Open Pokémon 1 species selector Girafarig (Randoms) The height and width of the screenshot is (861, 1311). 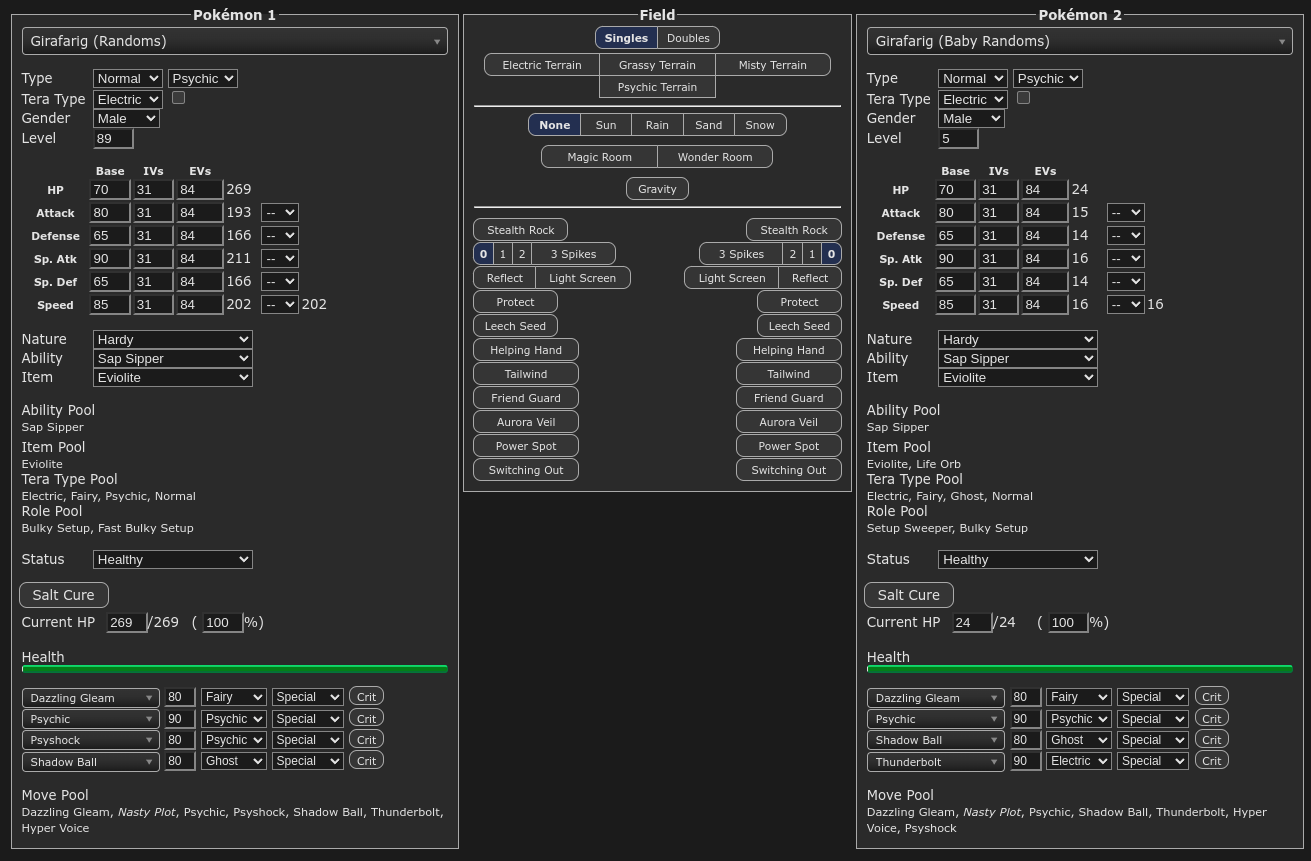[x=235, y=41]
